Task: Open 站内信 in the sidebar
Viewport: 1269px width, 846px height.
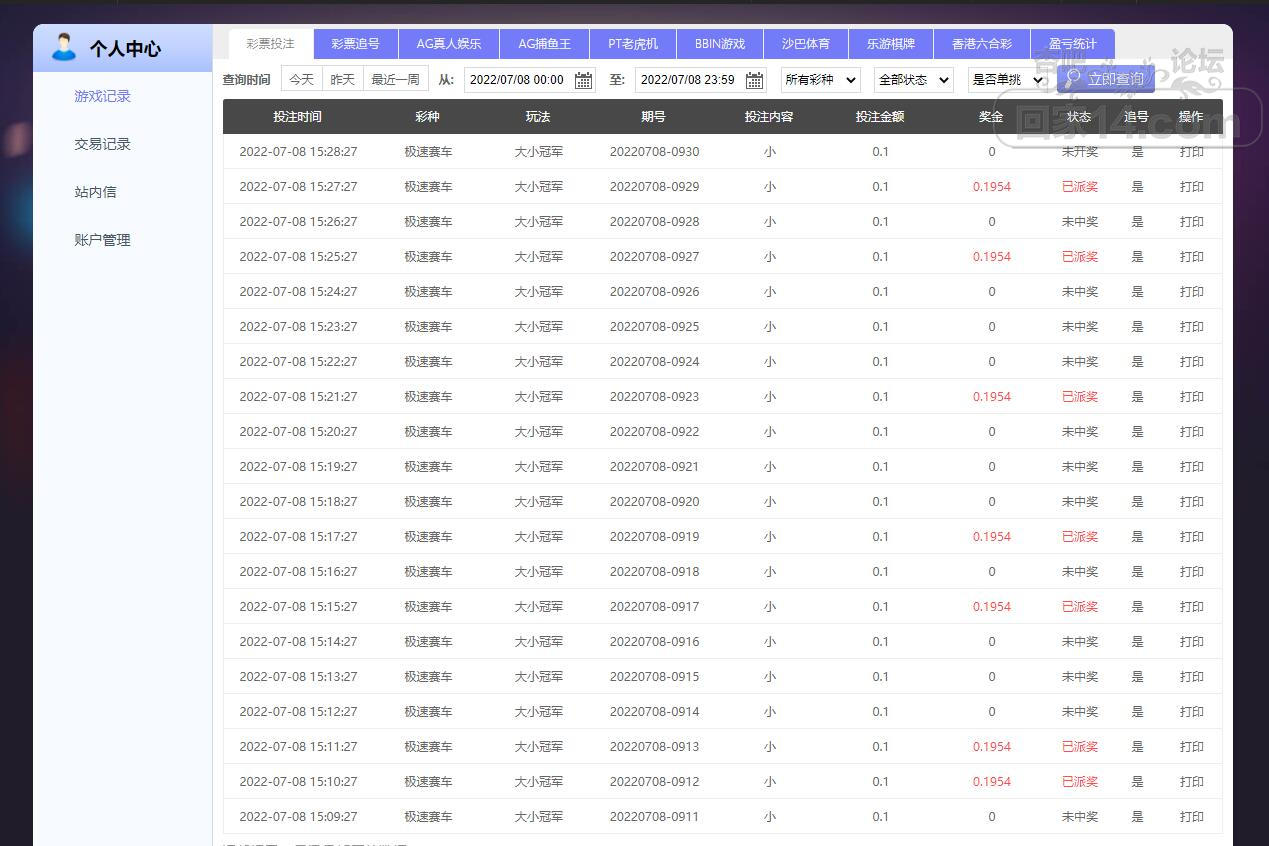Action: click(95, 192)
